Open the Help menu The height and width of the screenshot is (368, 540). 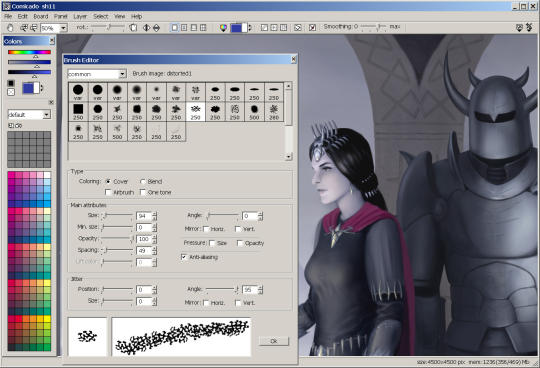click(136, 16)
